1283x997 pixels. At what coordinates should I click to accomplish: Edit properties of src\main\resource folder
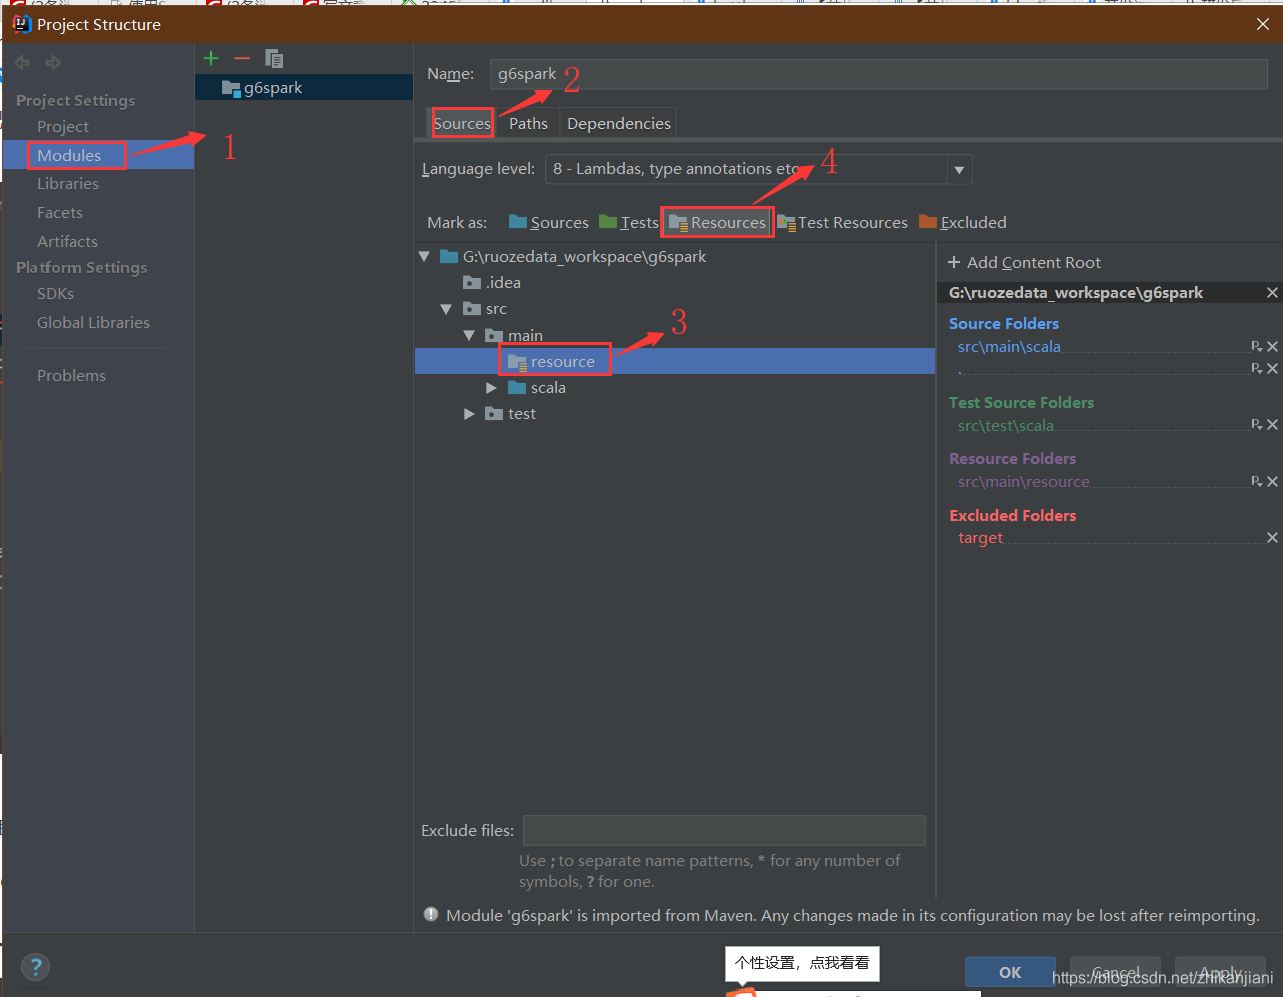(x=1257, y=481)
